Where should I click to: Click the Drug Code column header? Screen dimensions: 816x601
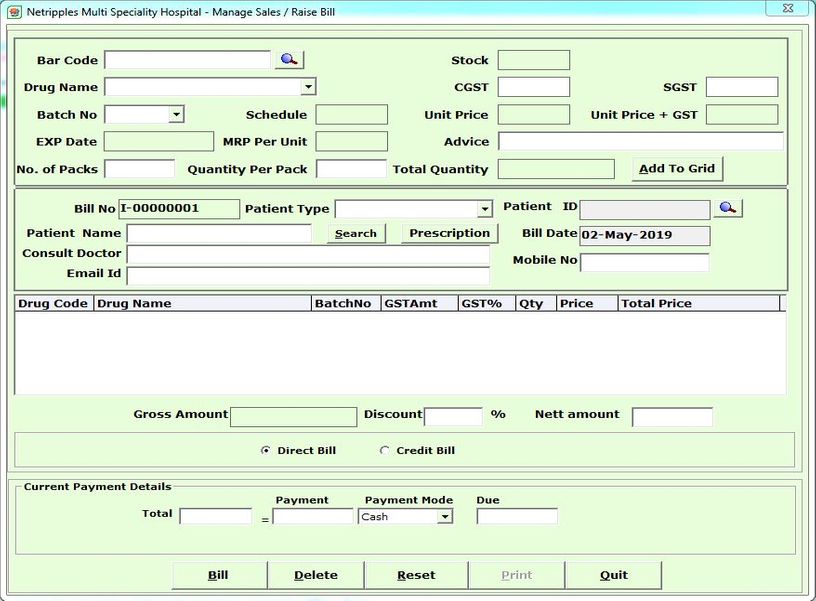(54, 303)
